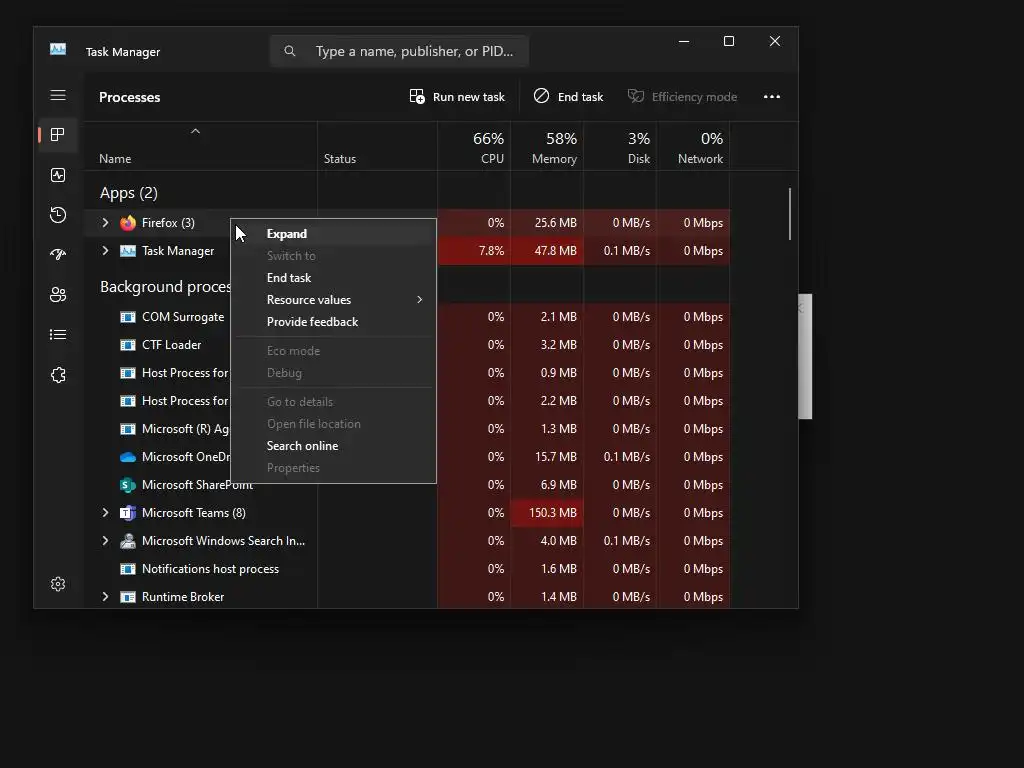Viewport: 1024px width, 768px height.
Task: Open the Details list sidebar icon
Action: tap(58, 334)
